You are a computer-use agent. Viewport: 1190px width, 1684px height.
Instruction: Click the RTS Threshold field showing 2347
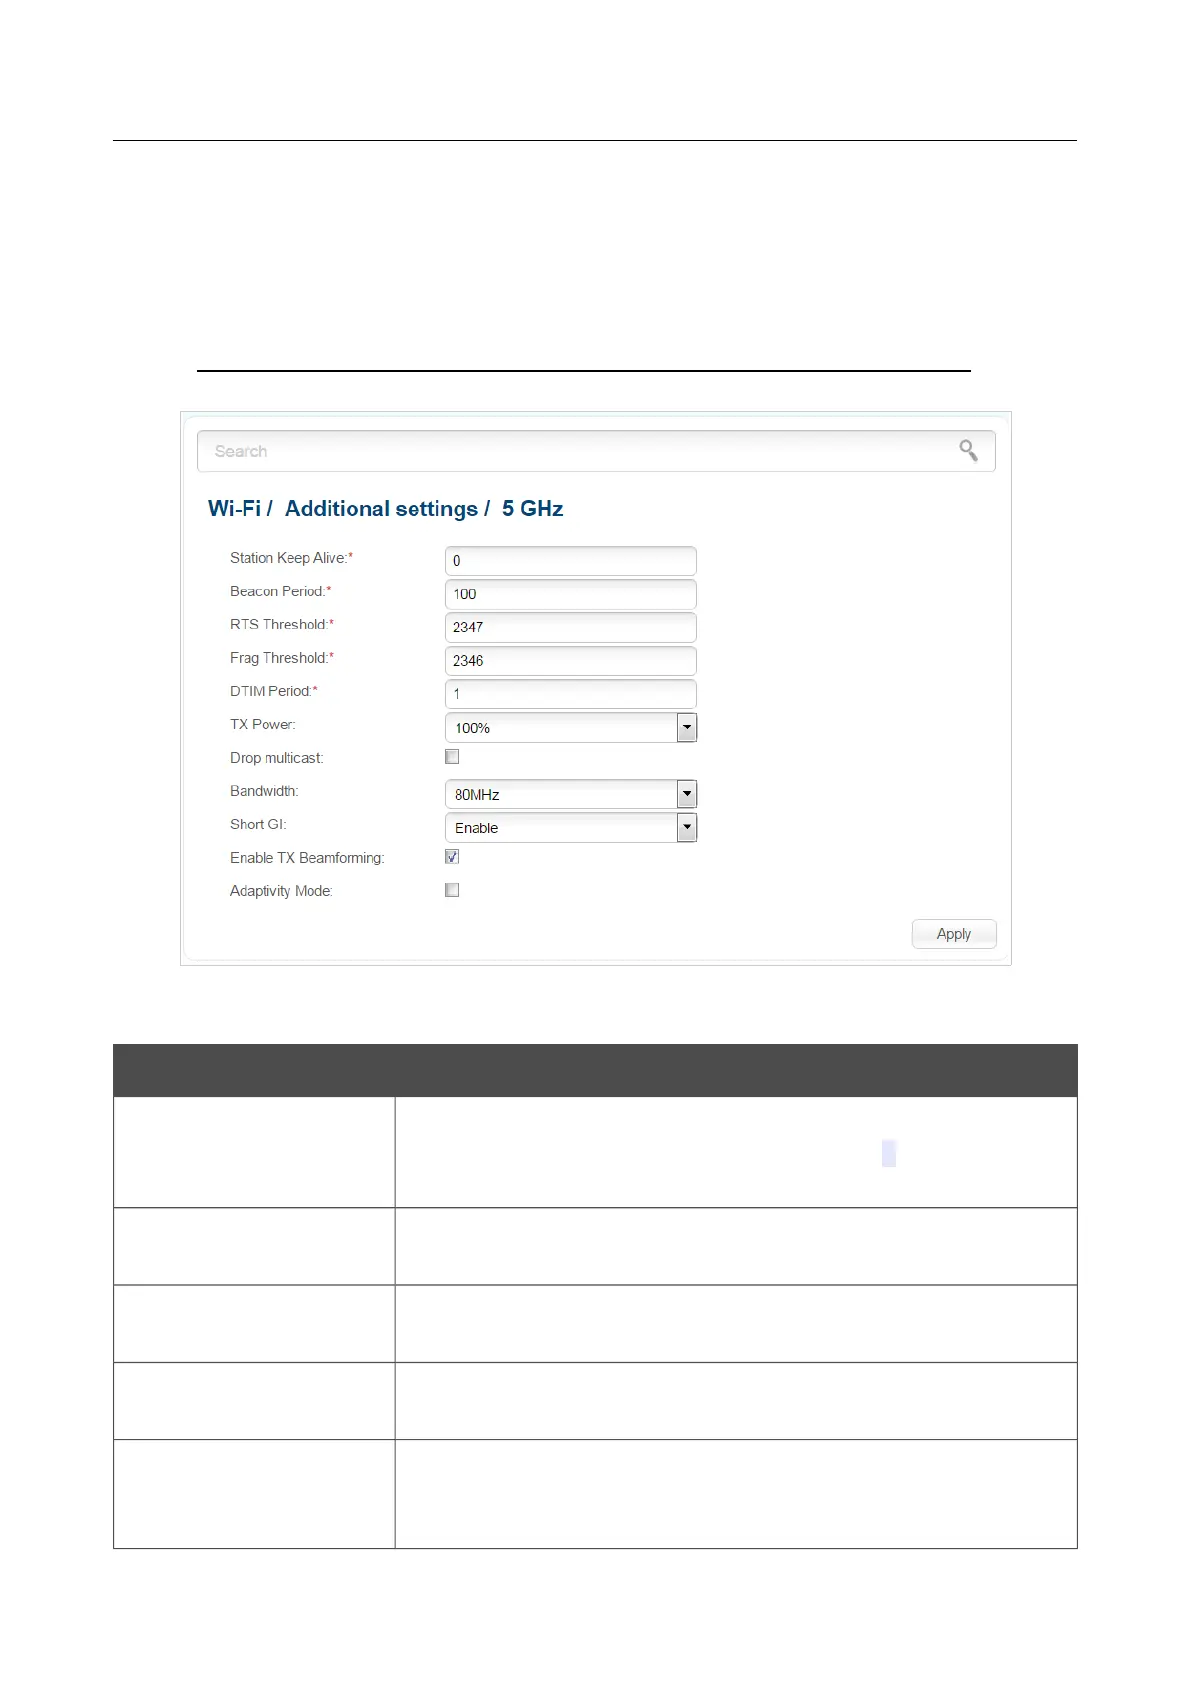570,627
